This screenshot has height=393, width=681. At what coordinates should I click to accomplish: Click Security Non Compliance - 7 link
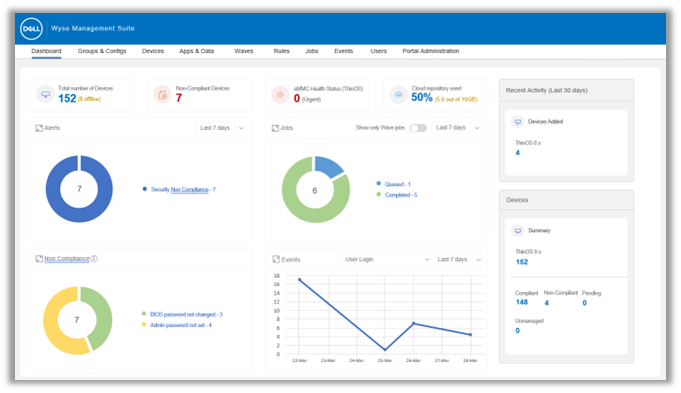tap(183, 190)
